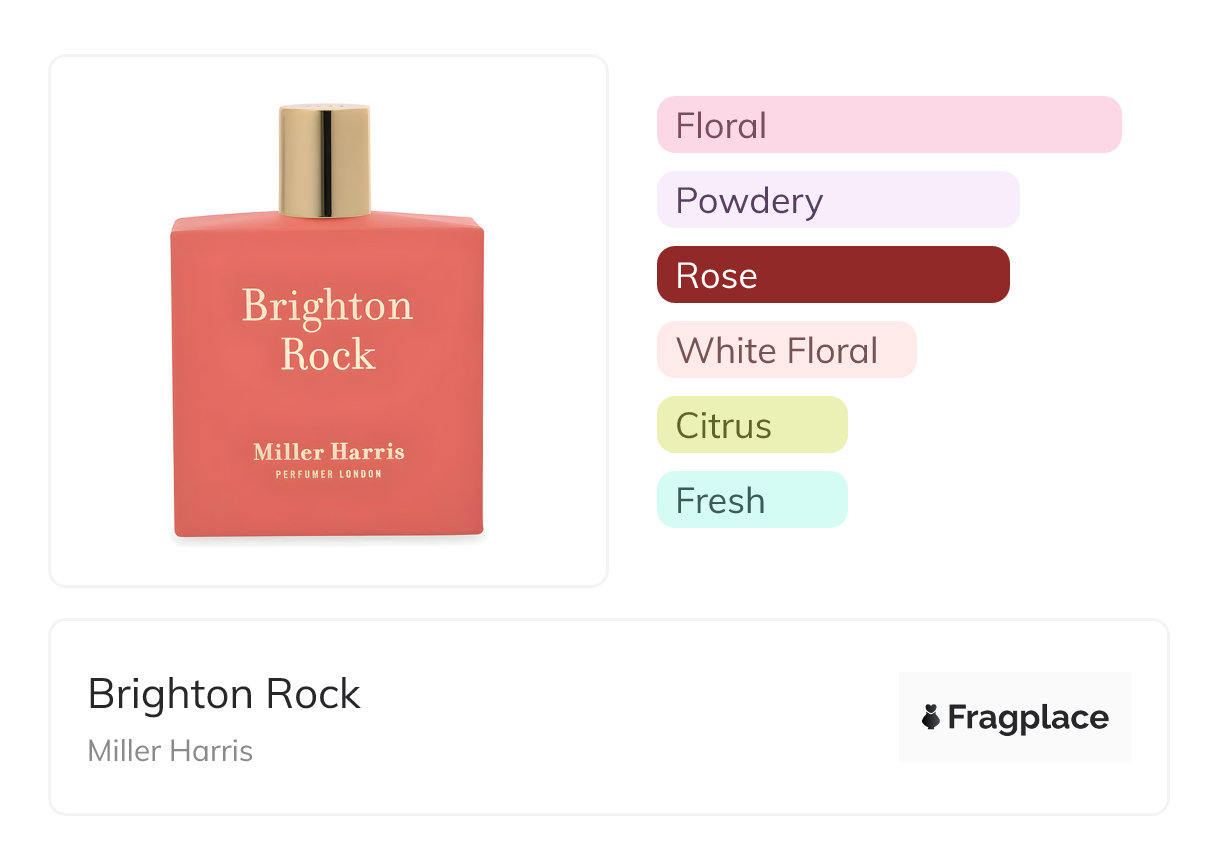1218x864 pixels.
Task: Open the Miller Harris brand link
Action: coord(170,751)
